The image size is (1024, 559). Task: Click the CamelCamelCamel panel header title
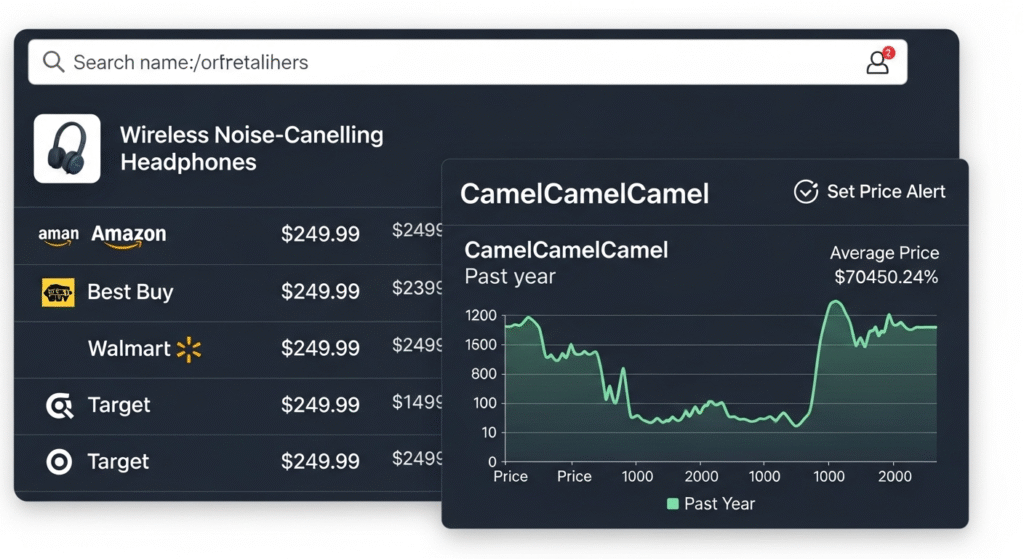tap(584, 193)
